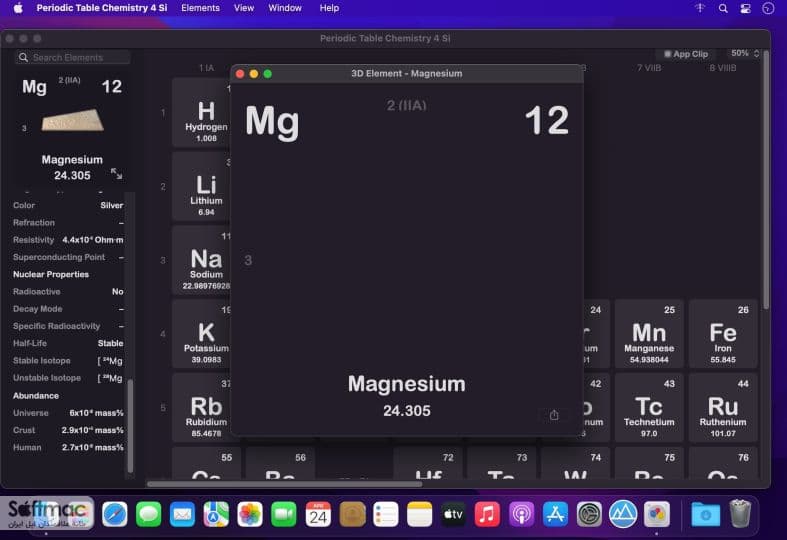
Task: Open Spotlight search in menu bar
Action: coord(723,9)
